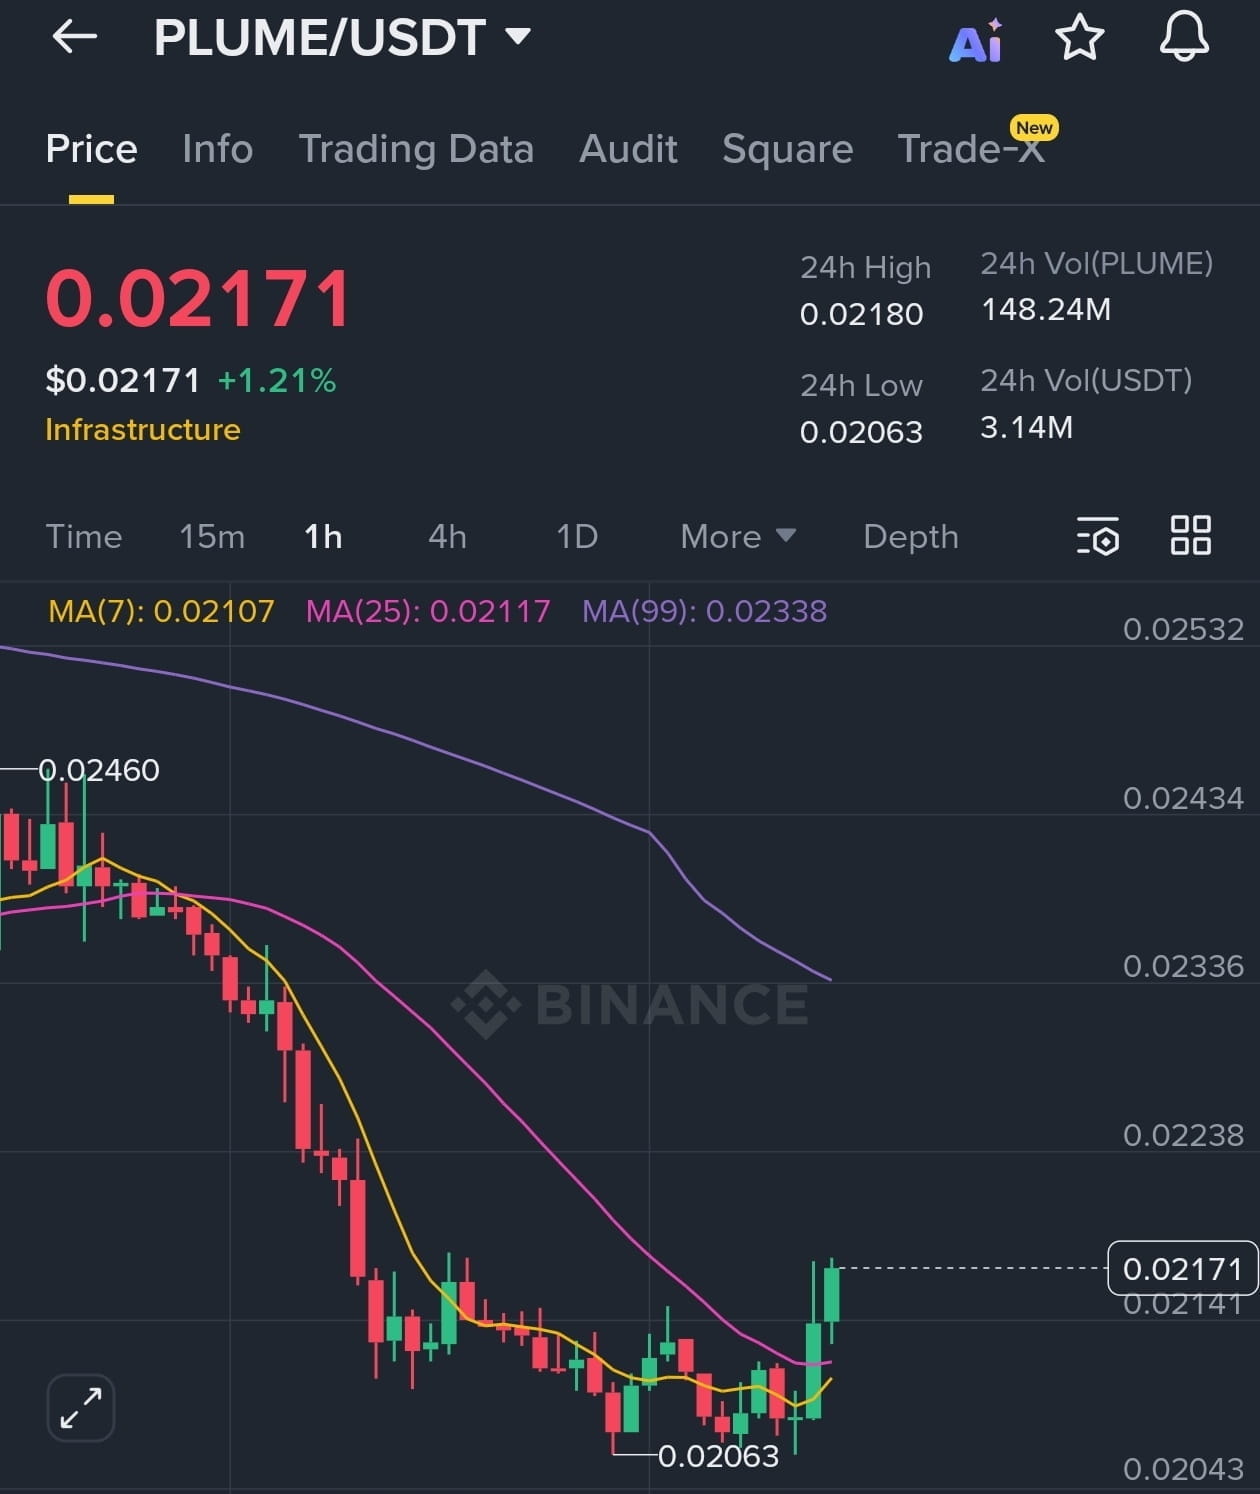Screen dimensions: 1260x1494
Task: Open the AI assistant icon
Action: (976, 41)
